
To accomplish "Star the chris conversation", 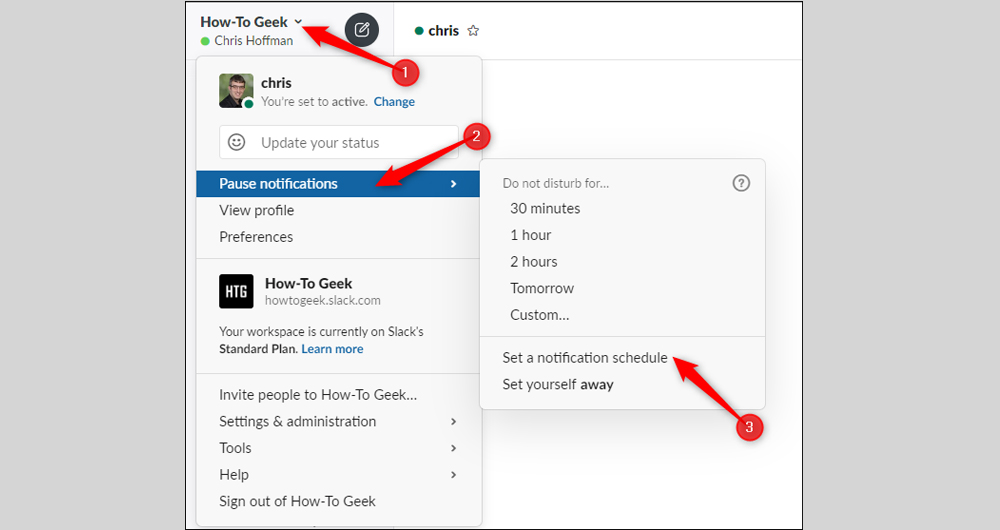I will (x=473, y=30).
